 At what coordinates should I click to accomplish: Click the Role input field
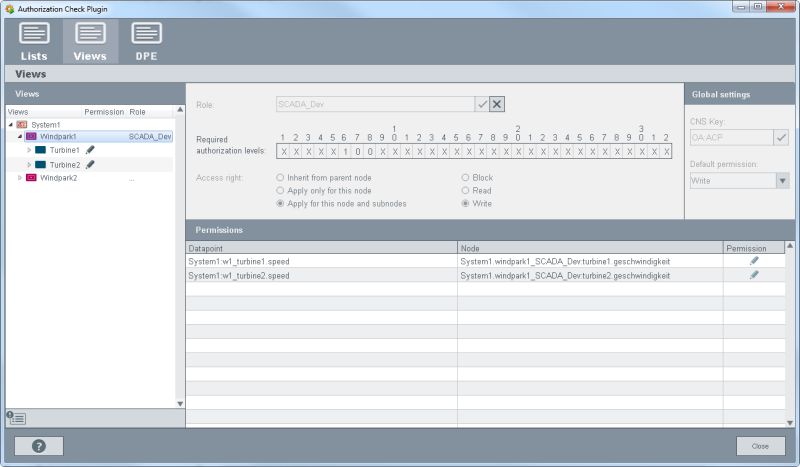374,104
